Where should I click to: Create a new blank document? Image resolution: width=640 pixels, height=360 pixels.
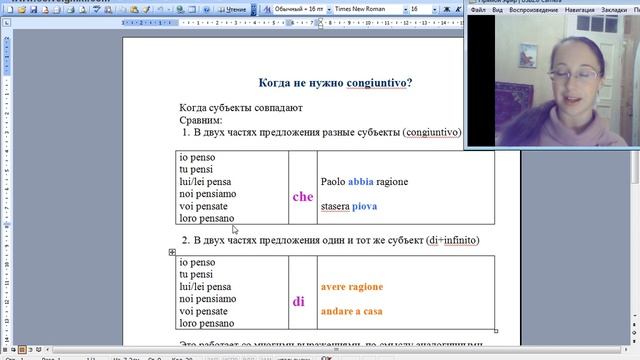click(10, 9)
